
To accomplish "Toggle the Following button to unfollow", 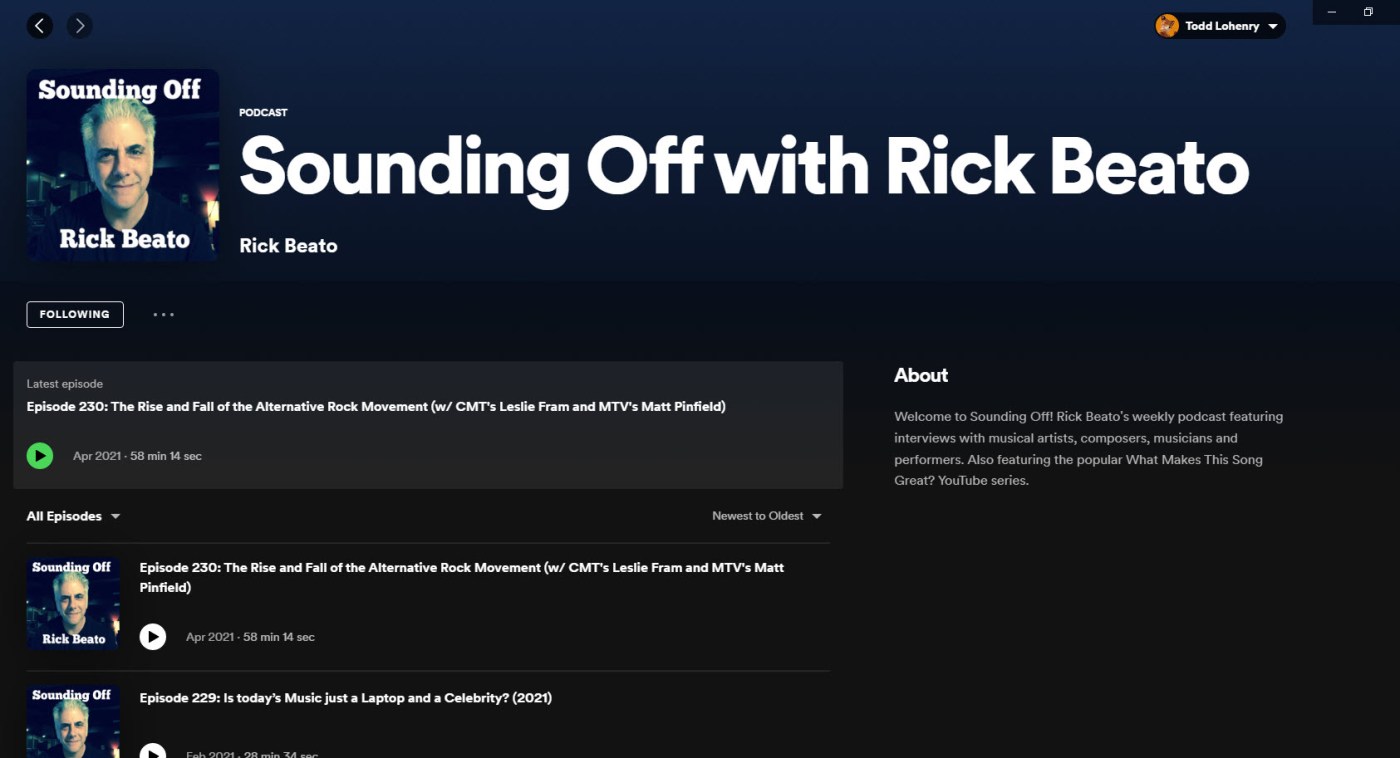I will 75,314.
